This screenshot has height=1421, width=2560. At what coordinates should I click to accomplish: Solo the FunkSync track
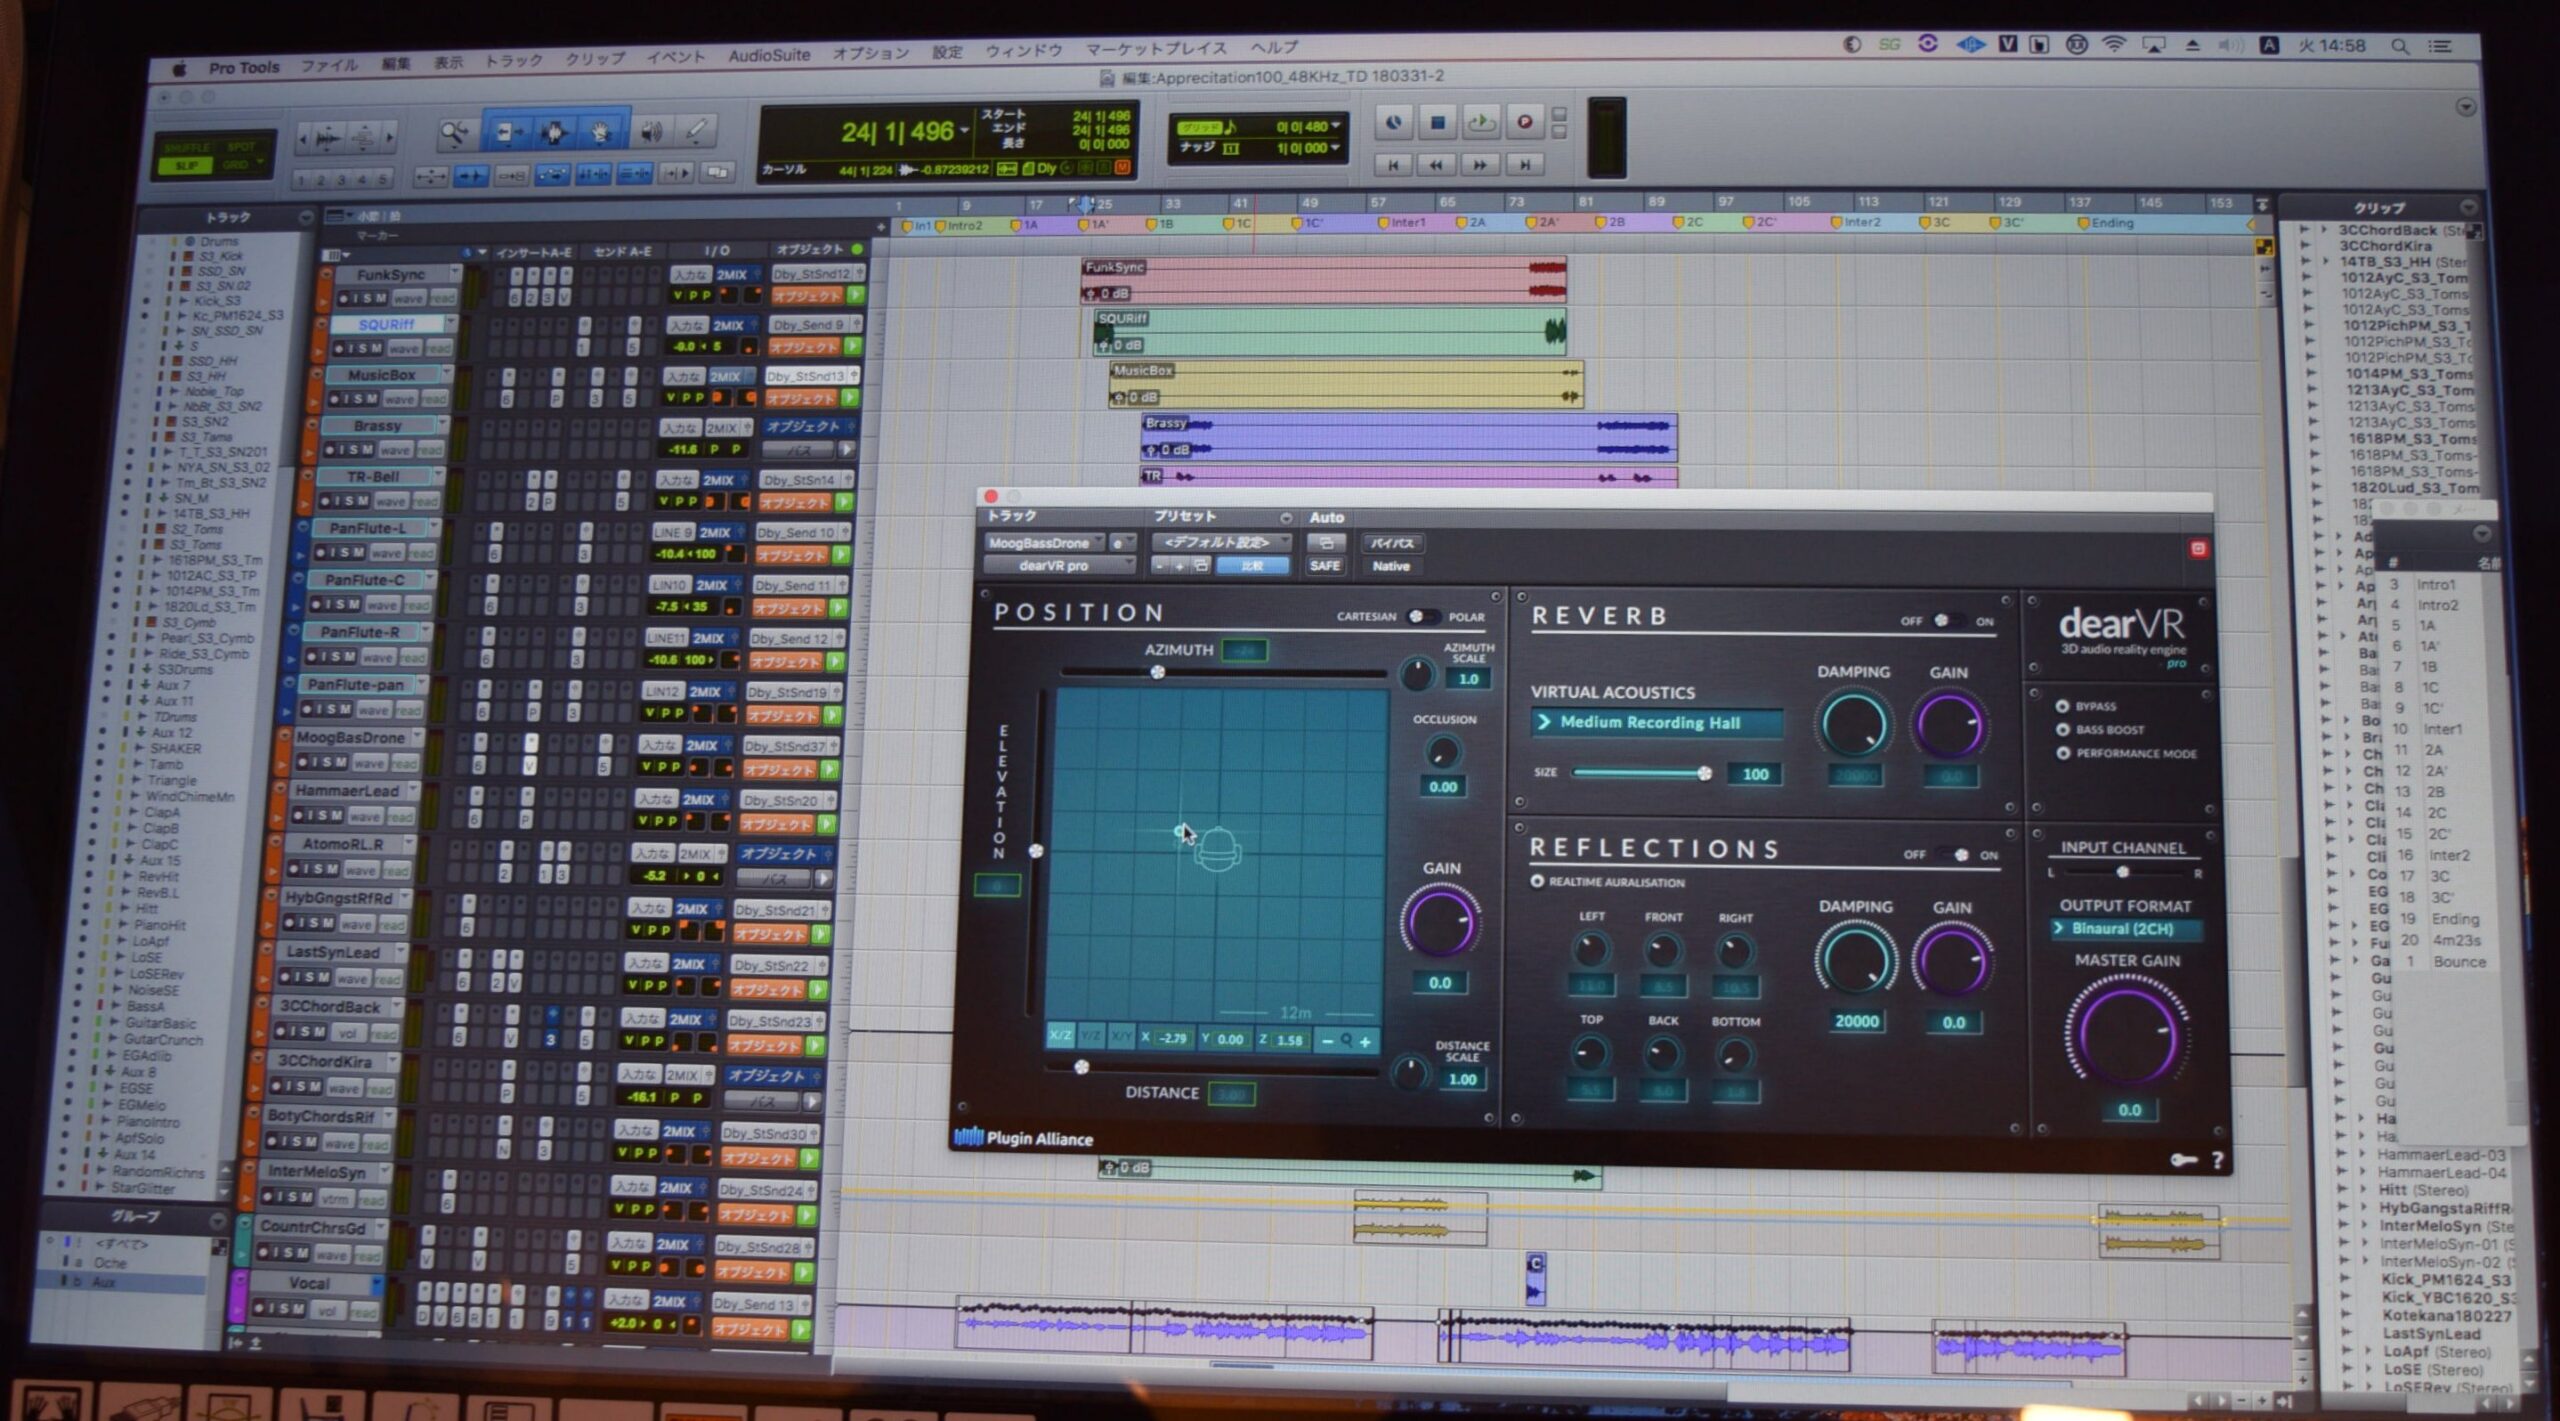(367, 298)
